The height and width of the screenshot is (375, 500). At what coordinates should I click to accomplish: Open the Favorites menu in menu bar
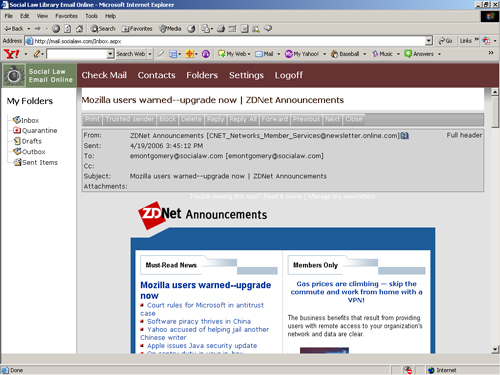tap(66, 16)
